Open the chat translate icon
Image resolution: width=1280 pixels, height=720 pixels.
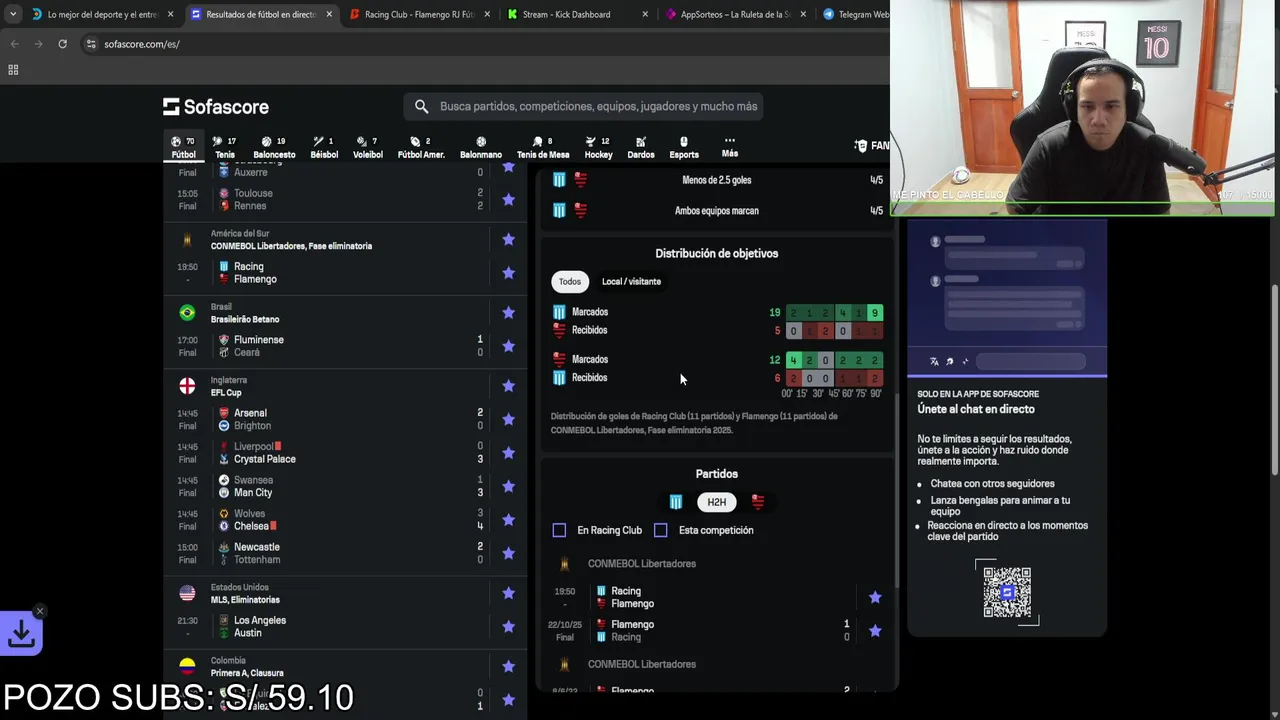coord(934,362)
